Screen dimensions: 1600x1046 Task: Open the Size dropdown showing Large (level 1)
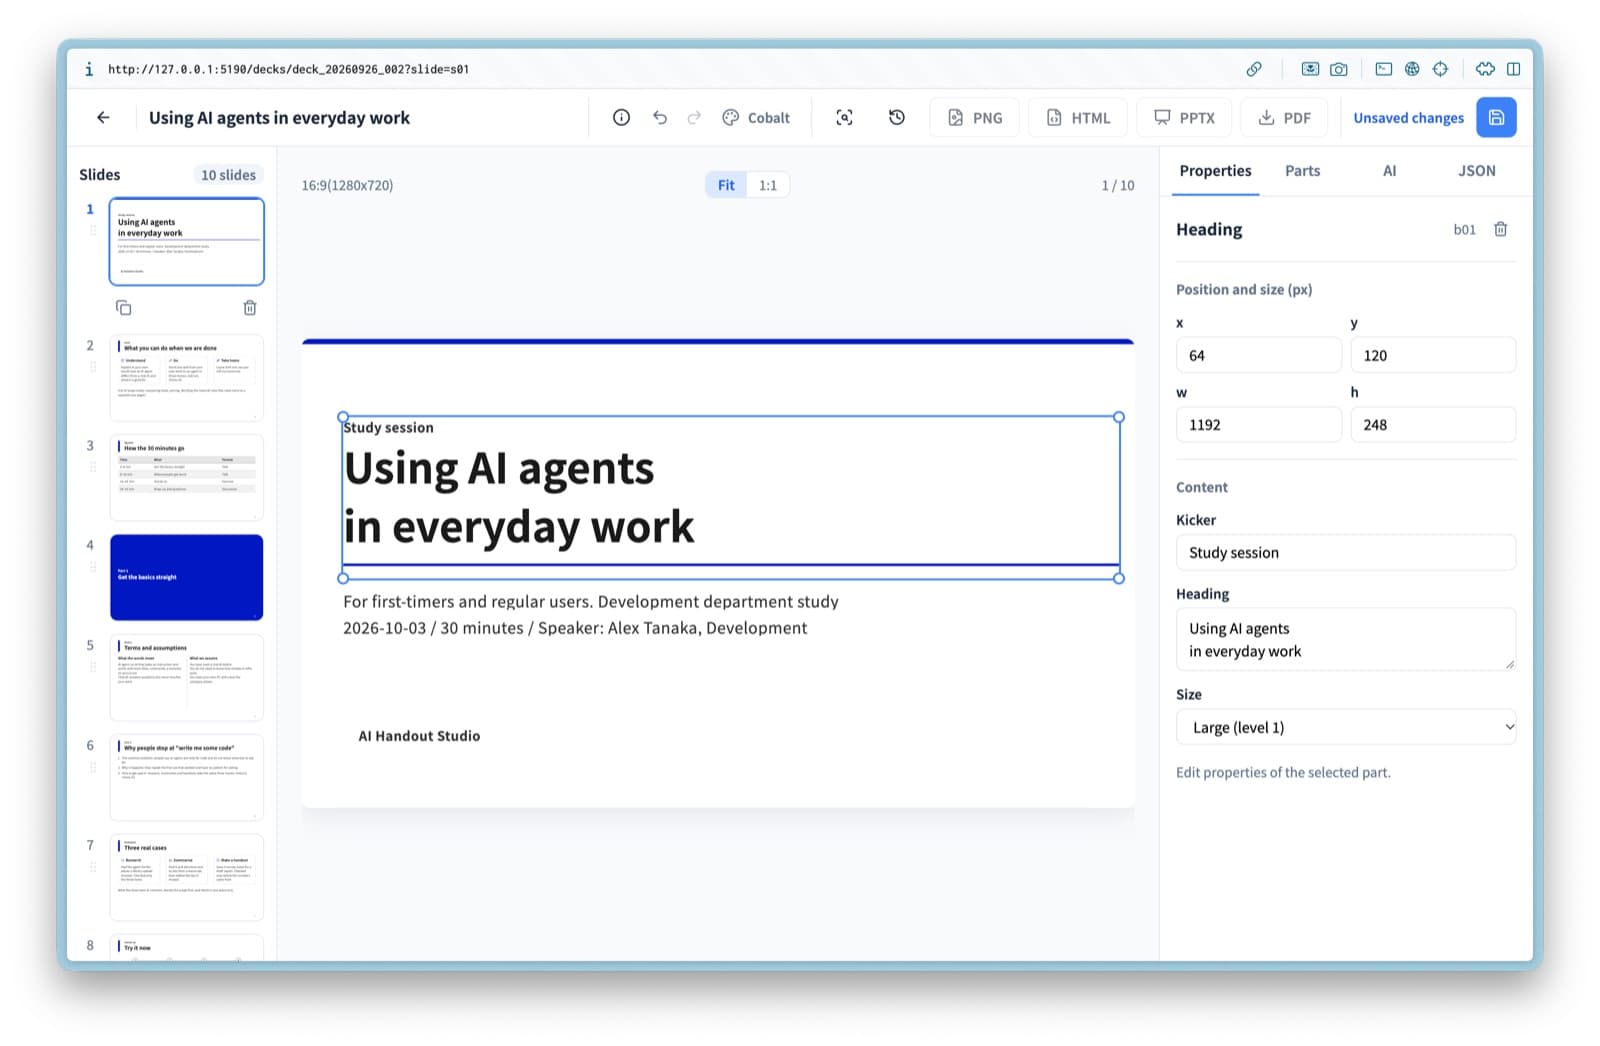1346,727
